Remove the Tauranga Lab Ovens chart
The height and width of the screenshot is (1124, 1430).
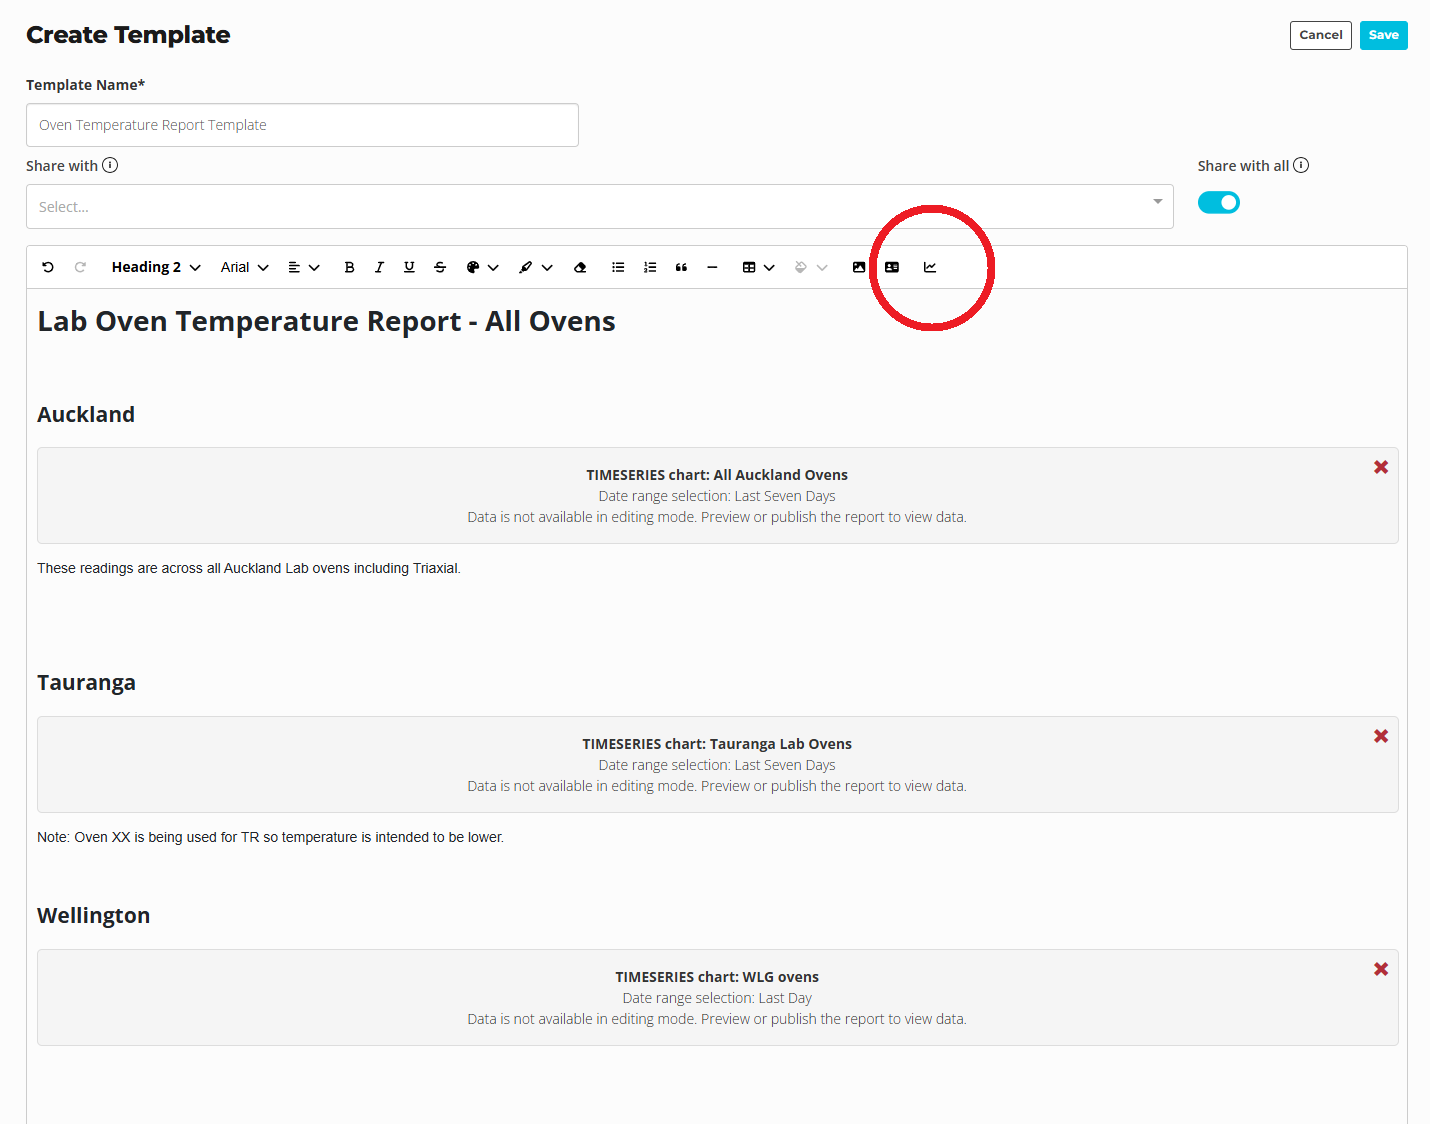tap(1381, 736)
